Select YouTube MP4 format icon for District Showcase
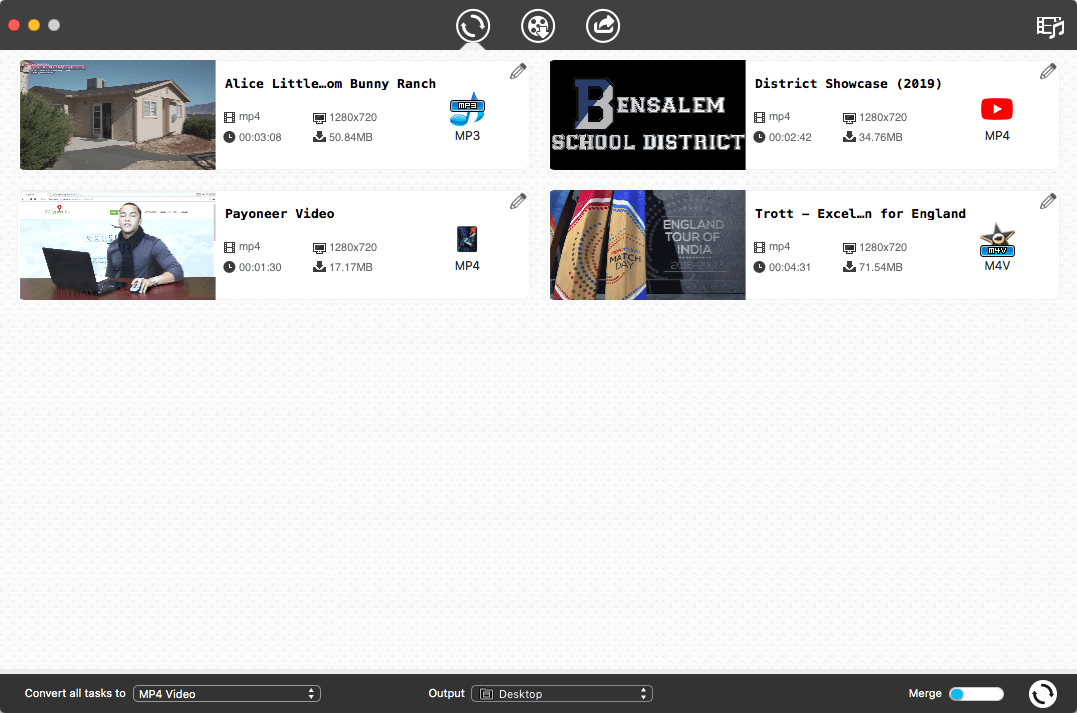Image resolution: width=1077 pixels, height=713 pixels. (x=996, y=109)
